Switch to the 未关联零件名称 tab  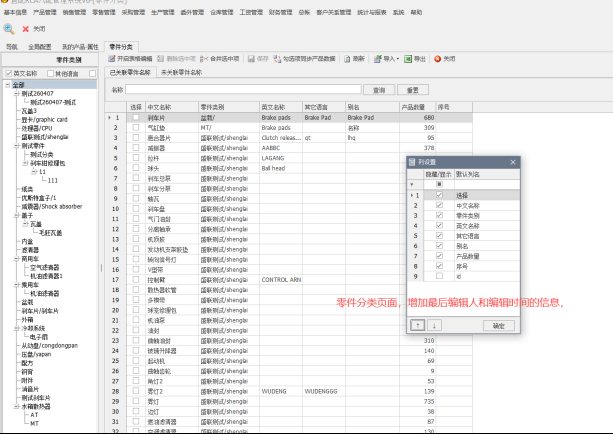coord(181,72)
